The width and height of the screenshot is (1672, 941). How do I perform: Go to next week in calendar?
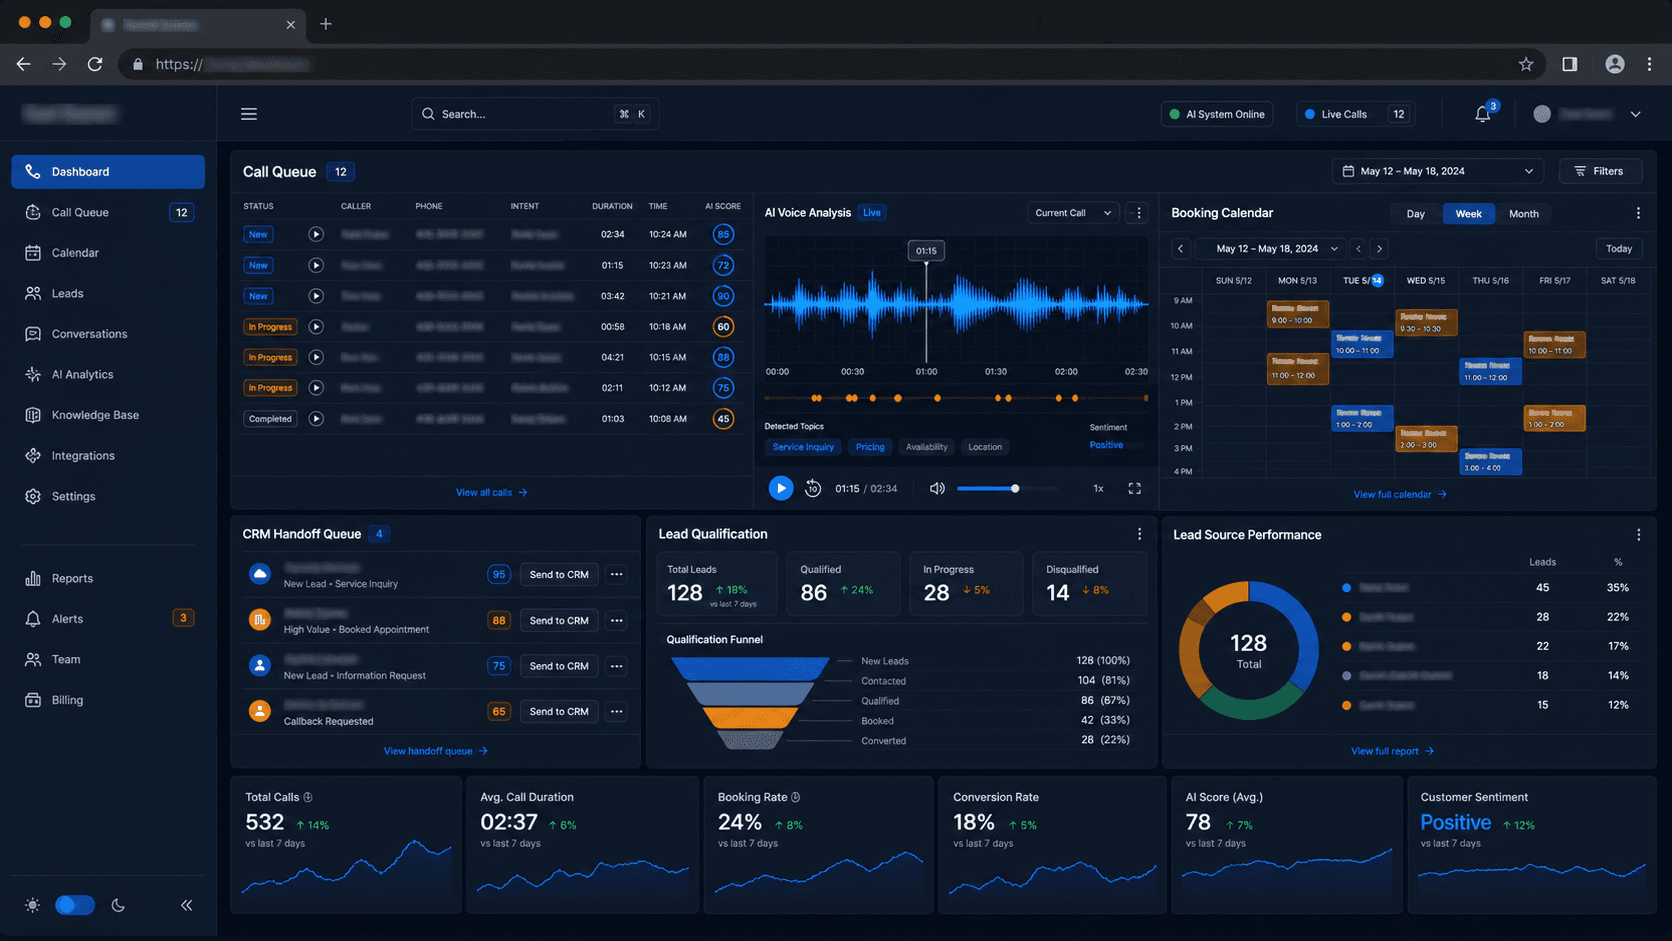point(1379,249)
